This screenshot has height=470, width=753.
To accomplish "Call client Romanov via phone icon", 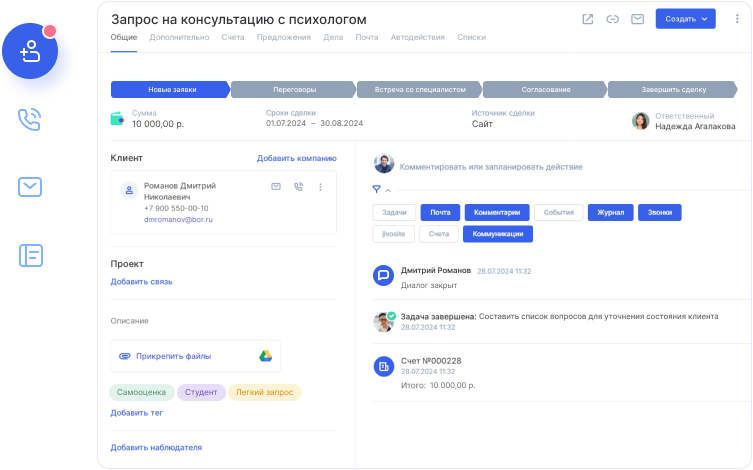I will point(298,187).
